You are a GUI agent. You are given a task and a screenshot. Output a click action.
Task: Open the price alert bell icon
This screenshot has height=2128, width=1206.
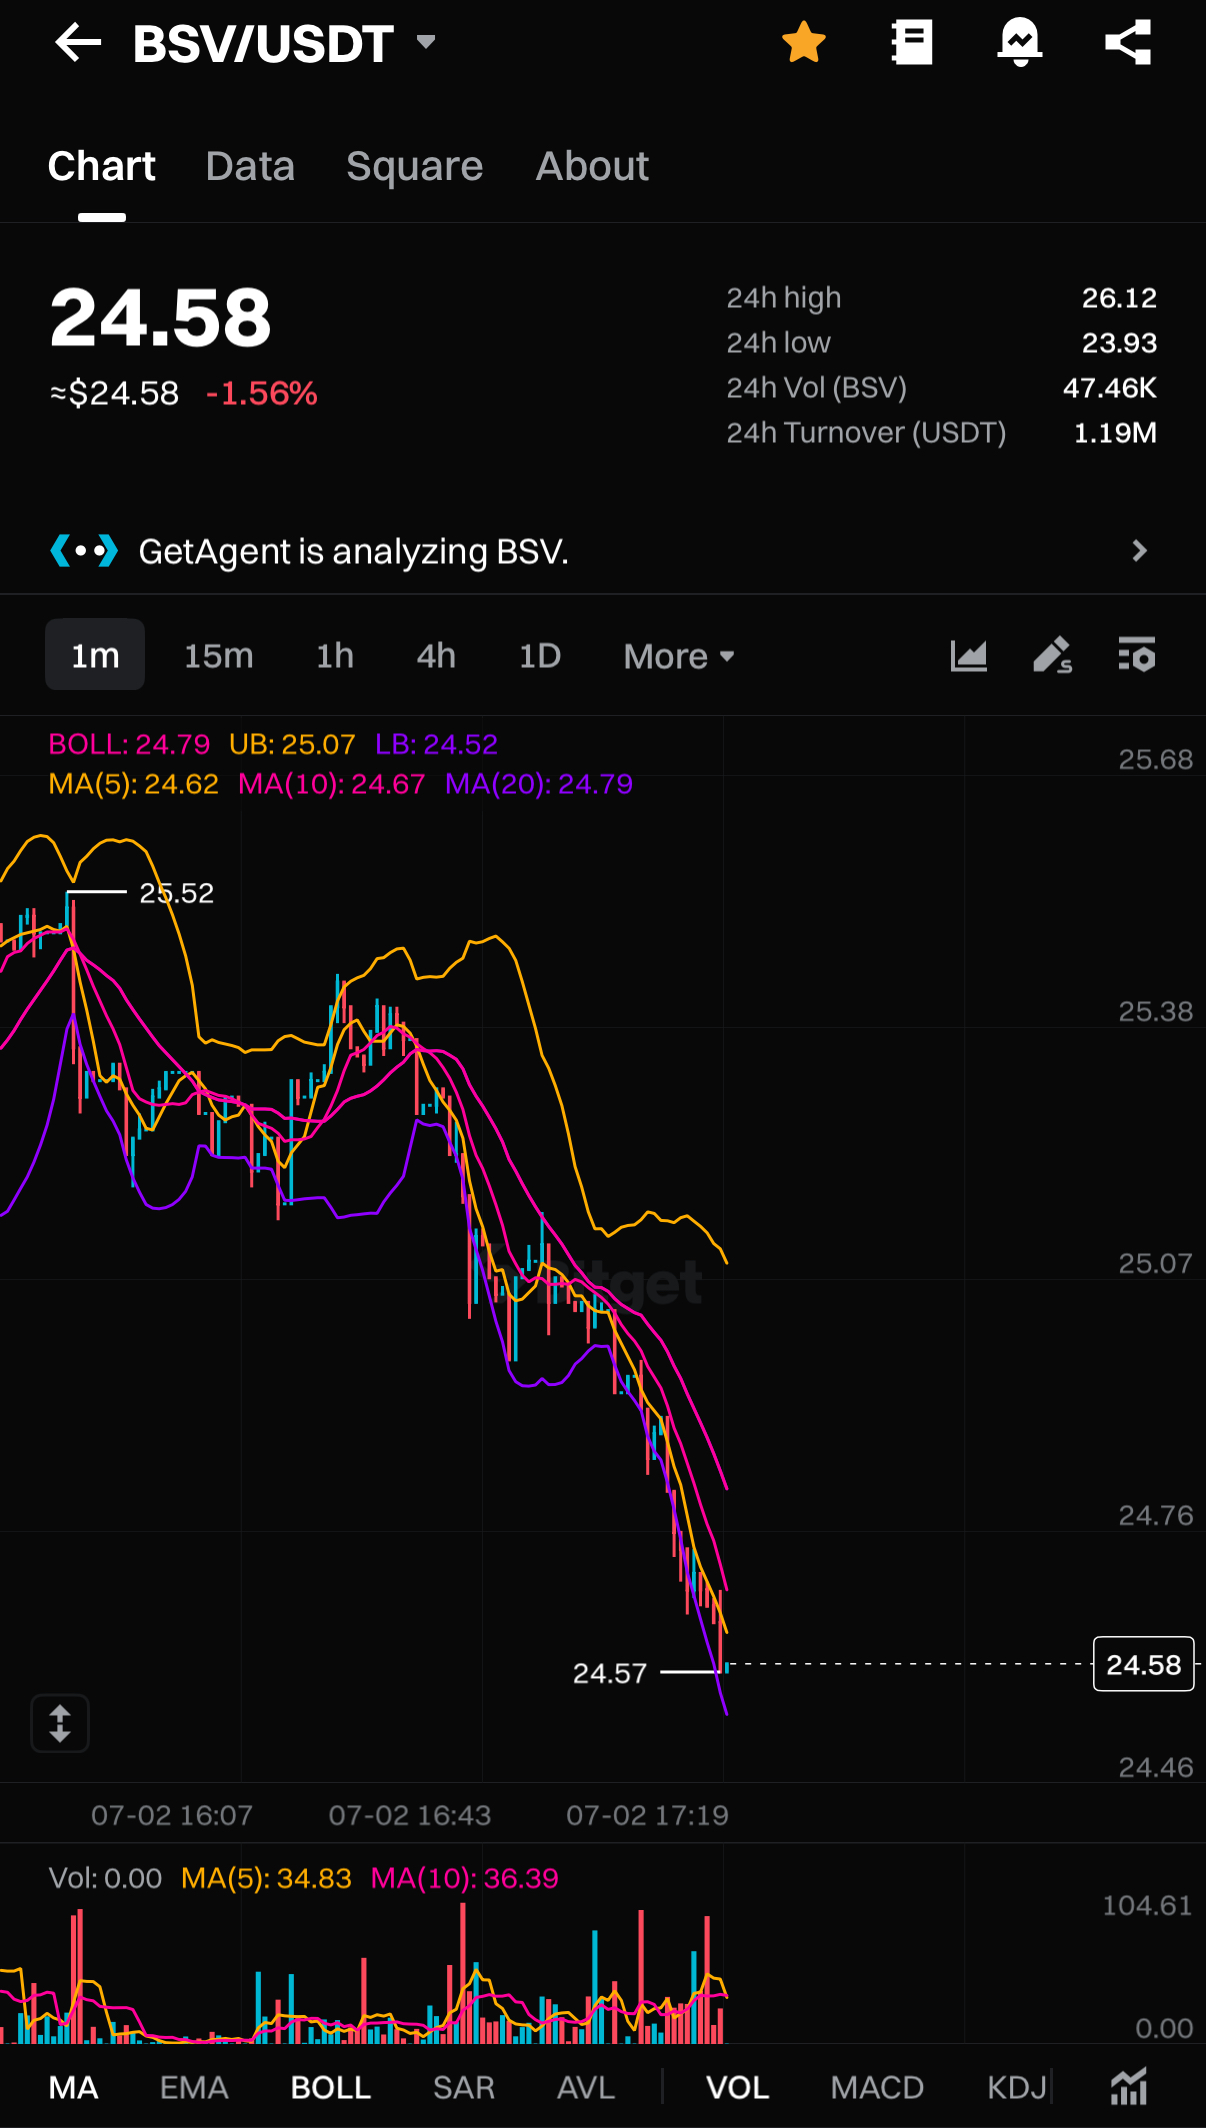coord(1019,43)
